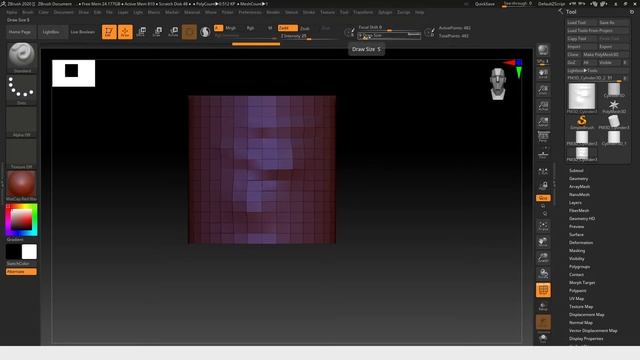The height and width of the screenshot is (360, 640).
Task: Toggle the Mrgb mode
Action: coord(231,28)
